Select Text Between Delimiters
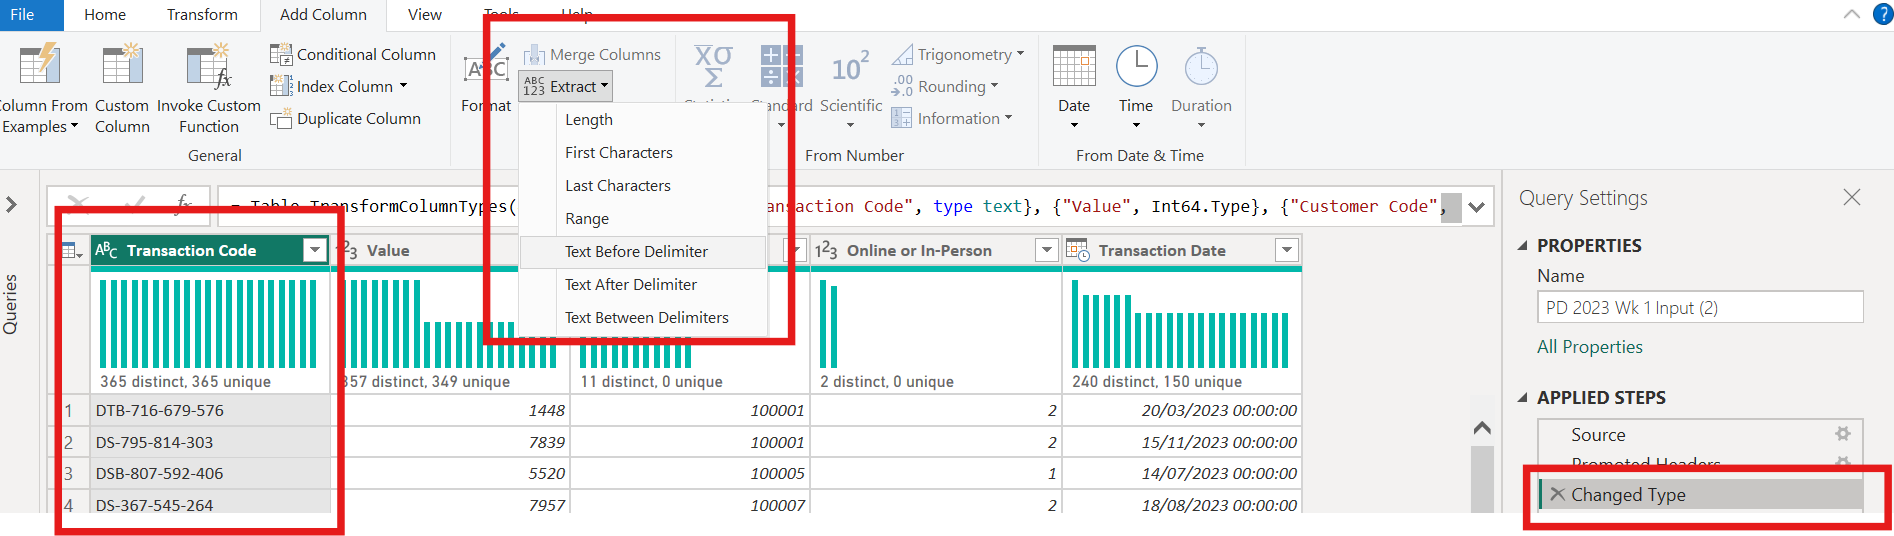 (x=647, y=317)
